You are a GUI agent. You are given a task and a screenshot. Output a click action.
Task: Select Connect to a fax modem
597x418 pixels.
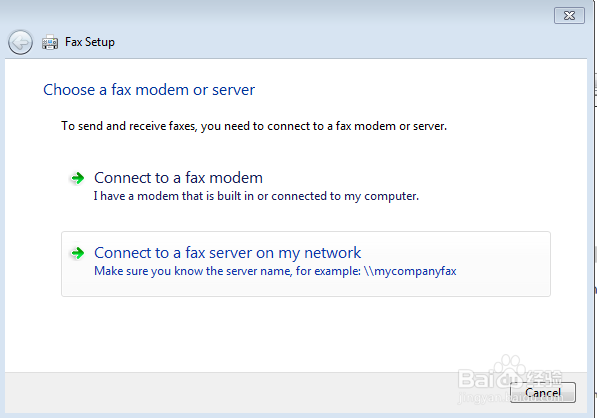click(x=178, y=178)
